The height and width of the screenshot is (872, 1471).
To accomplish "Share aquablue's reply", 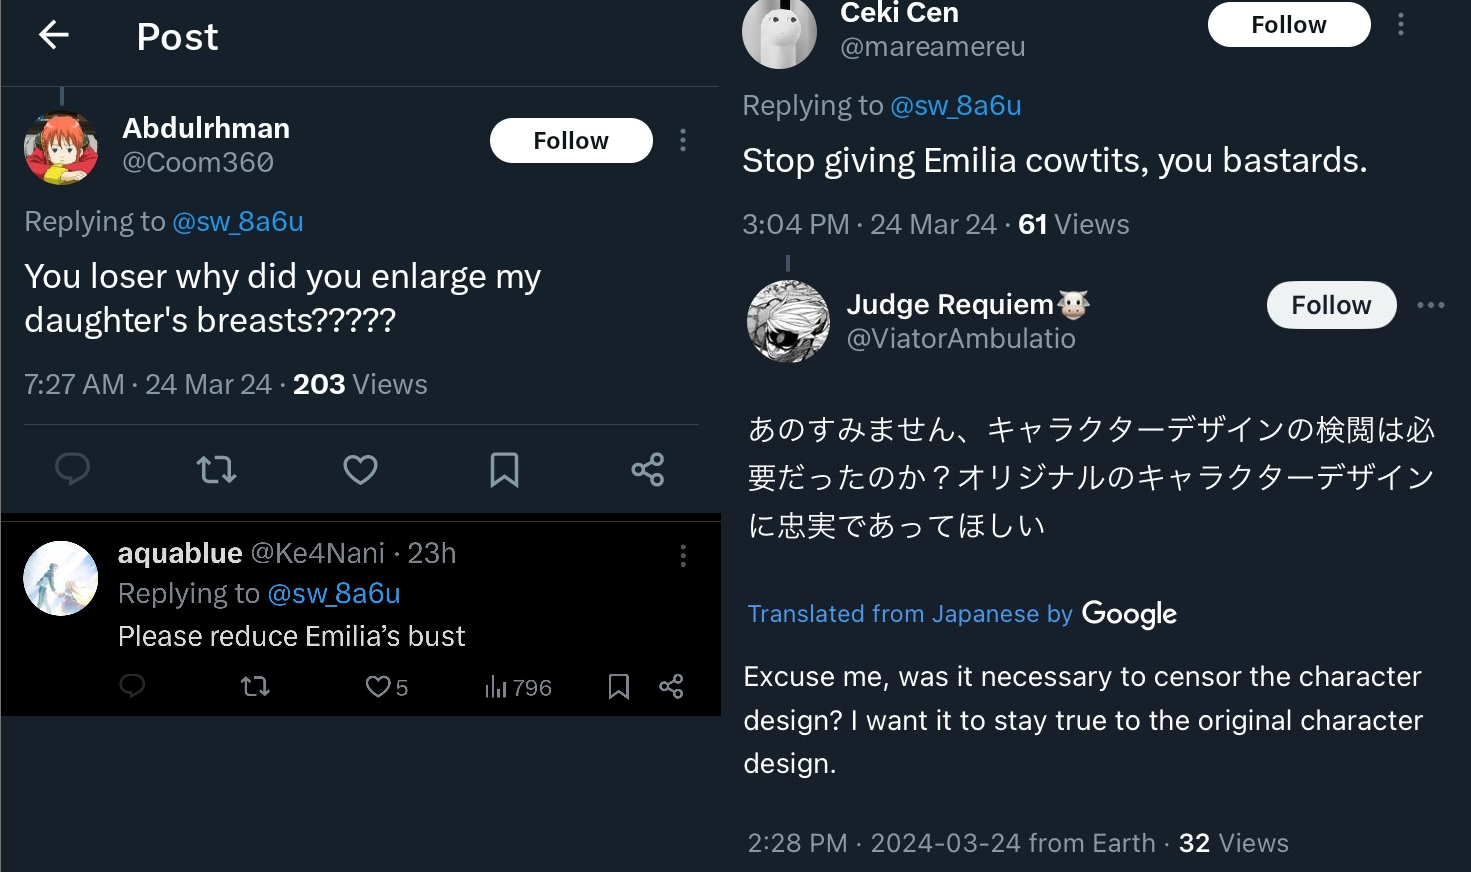I will (x=671, y=686).
